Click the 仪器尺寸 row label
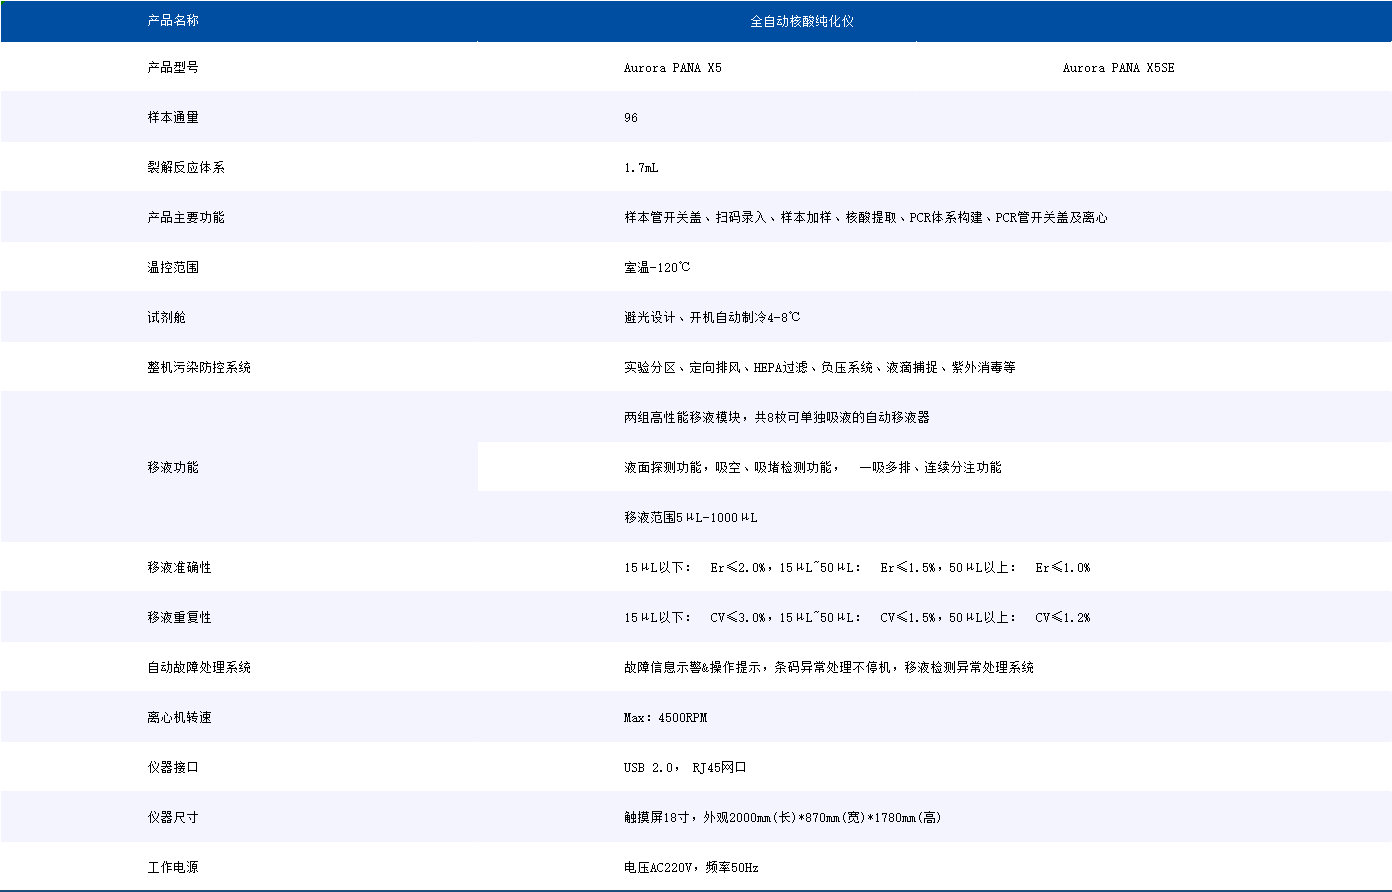The width and height of the screenshot is (1392, 892). [x=173, y=818]
